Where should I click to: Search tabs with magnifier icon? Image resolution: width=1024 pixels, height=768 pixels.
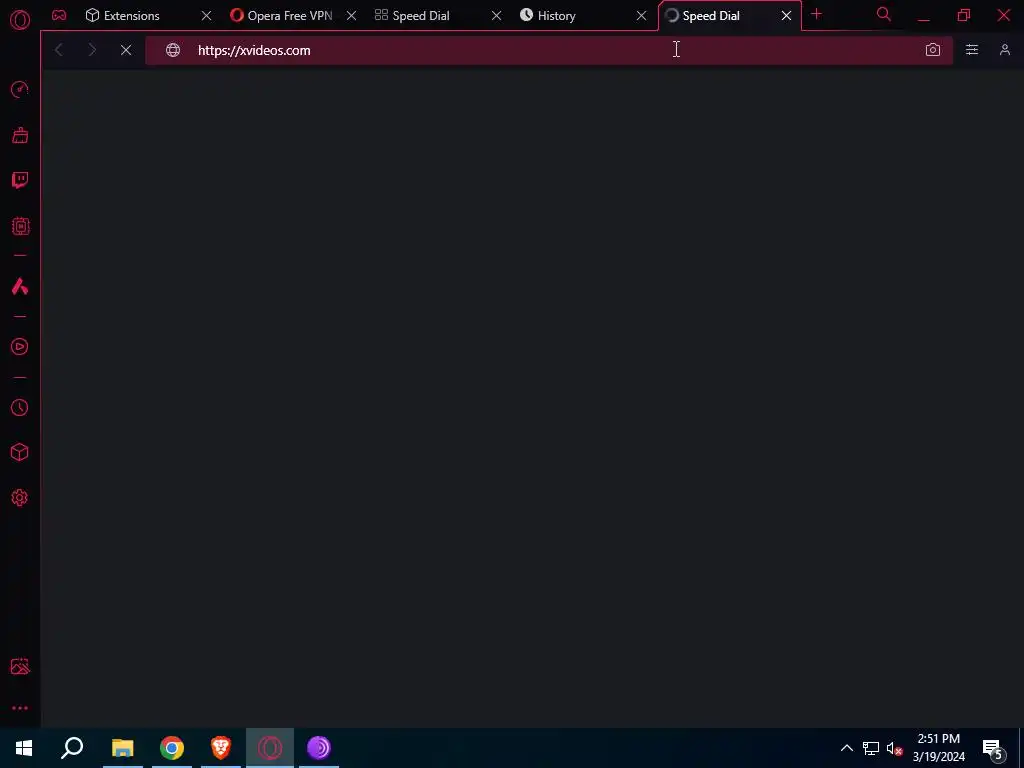[884, 14]
